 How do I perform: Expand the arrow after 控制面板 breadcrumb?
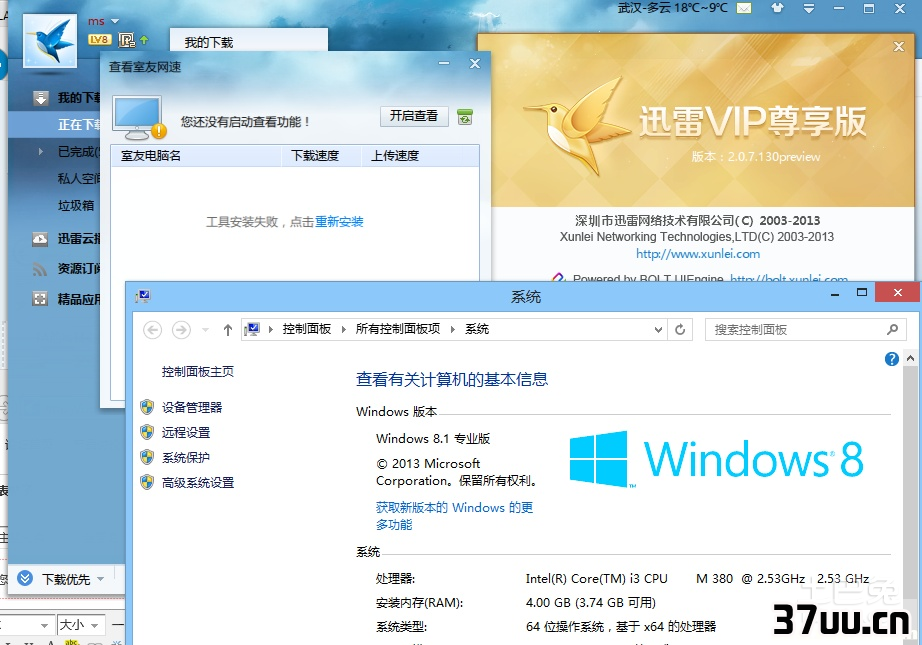tap(343, 329)
